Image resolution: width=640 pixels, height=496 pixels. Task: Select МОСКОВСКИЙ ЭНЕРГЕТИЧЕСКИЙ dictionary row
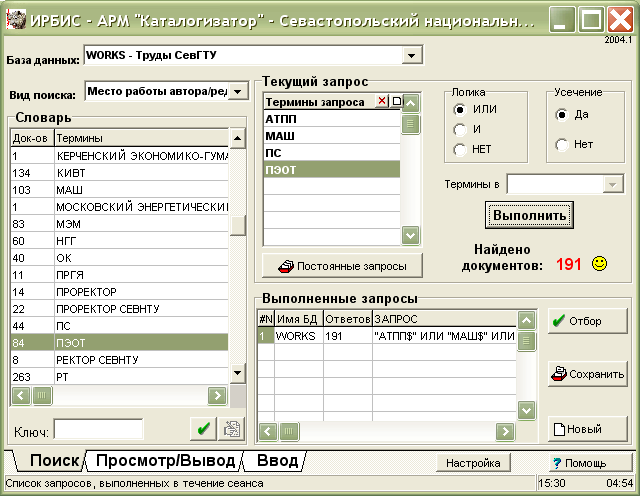click(x=120, y=207)
